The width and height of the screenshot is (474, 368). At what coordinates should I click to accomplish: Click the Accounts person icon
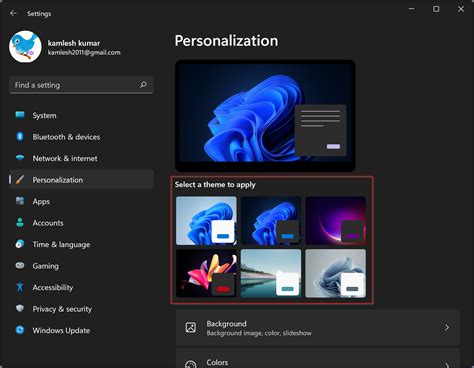(20, 223)
